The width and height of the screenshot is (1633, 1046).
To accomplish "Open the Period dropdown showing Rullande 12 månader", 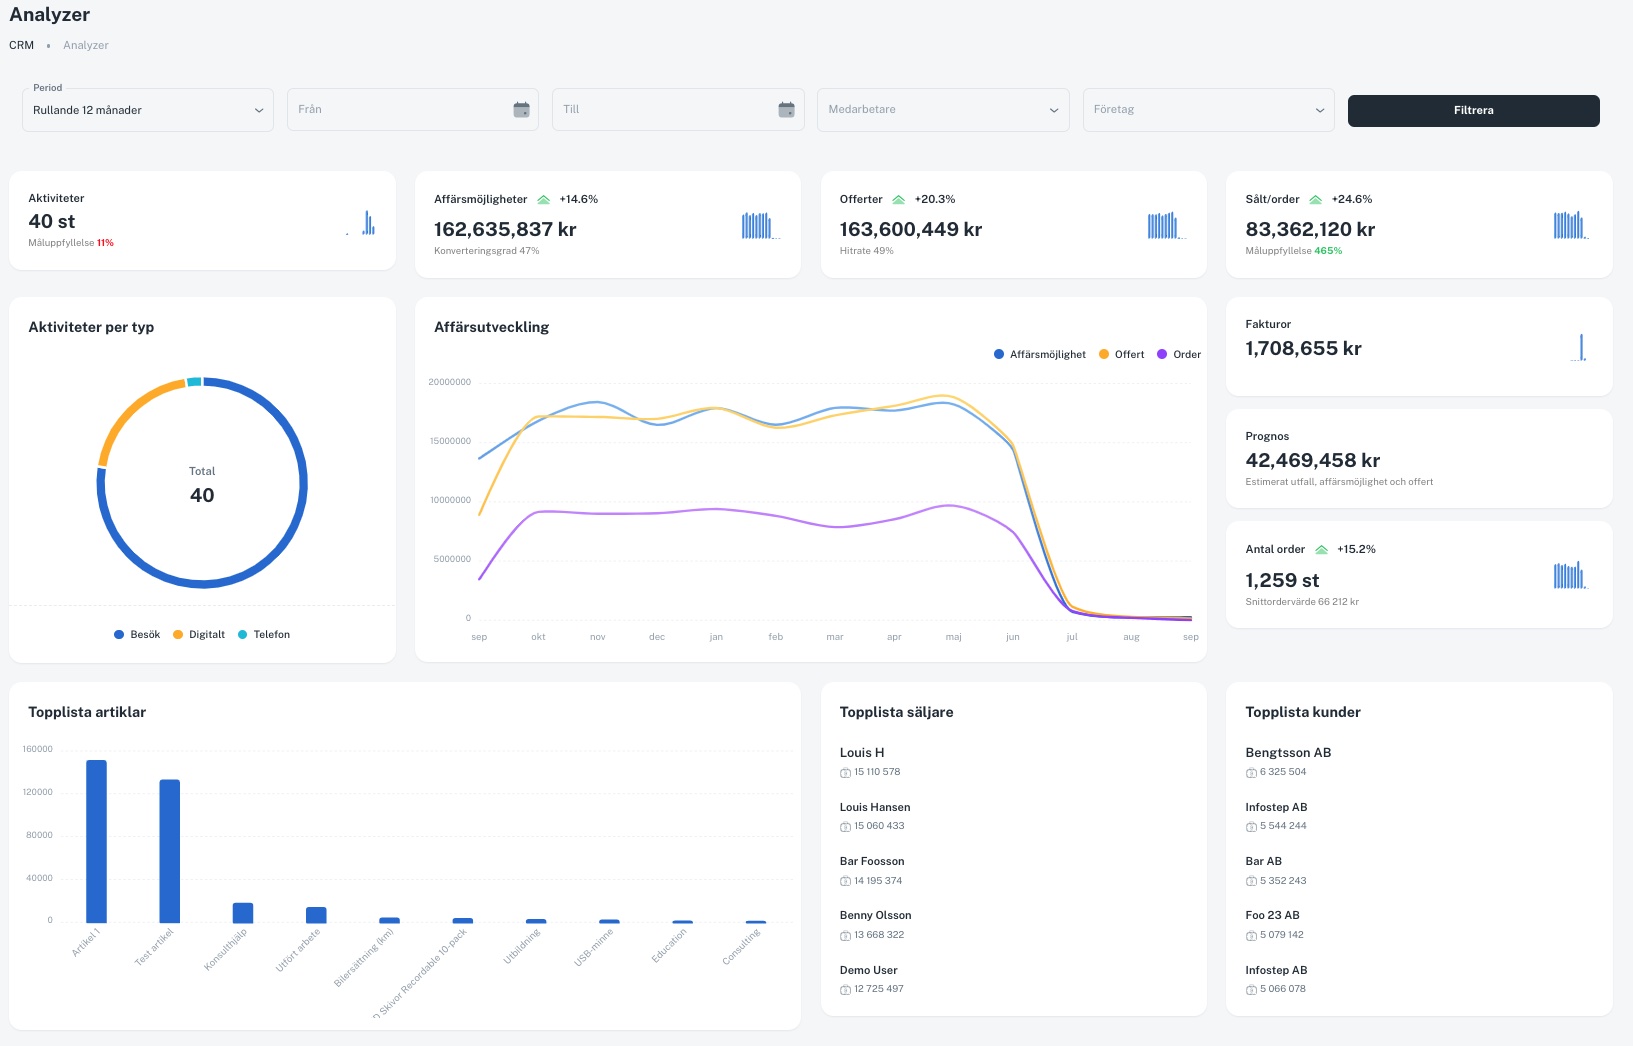I will click(x=148, y=110).
